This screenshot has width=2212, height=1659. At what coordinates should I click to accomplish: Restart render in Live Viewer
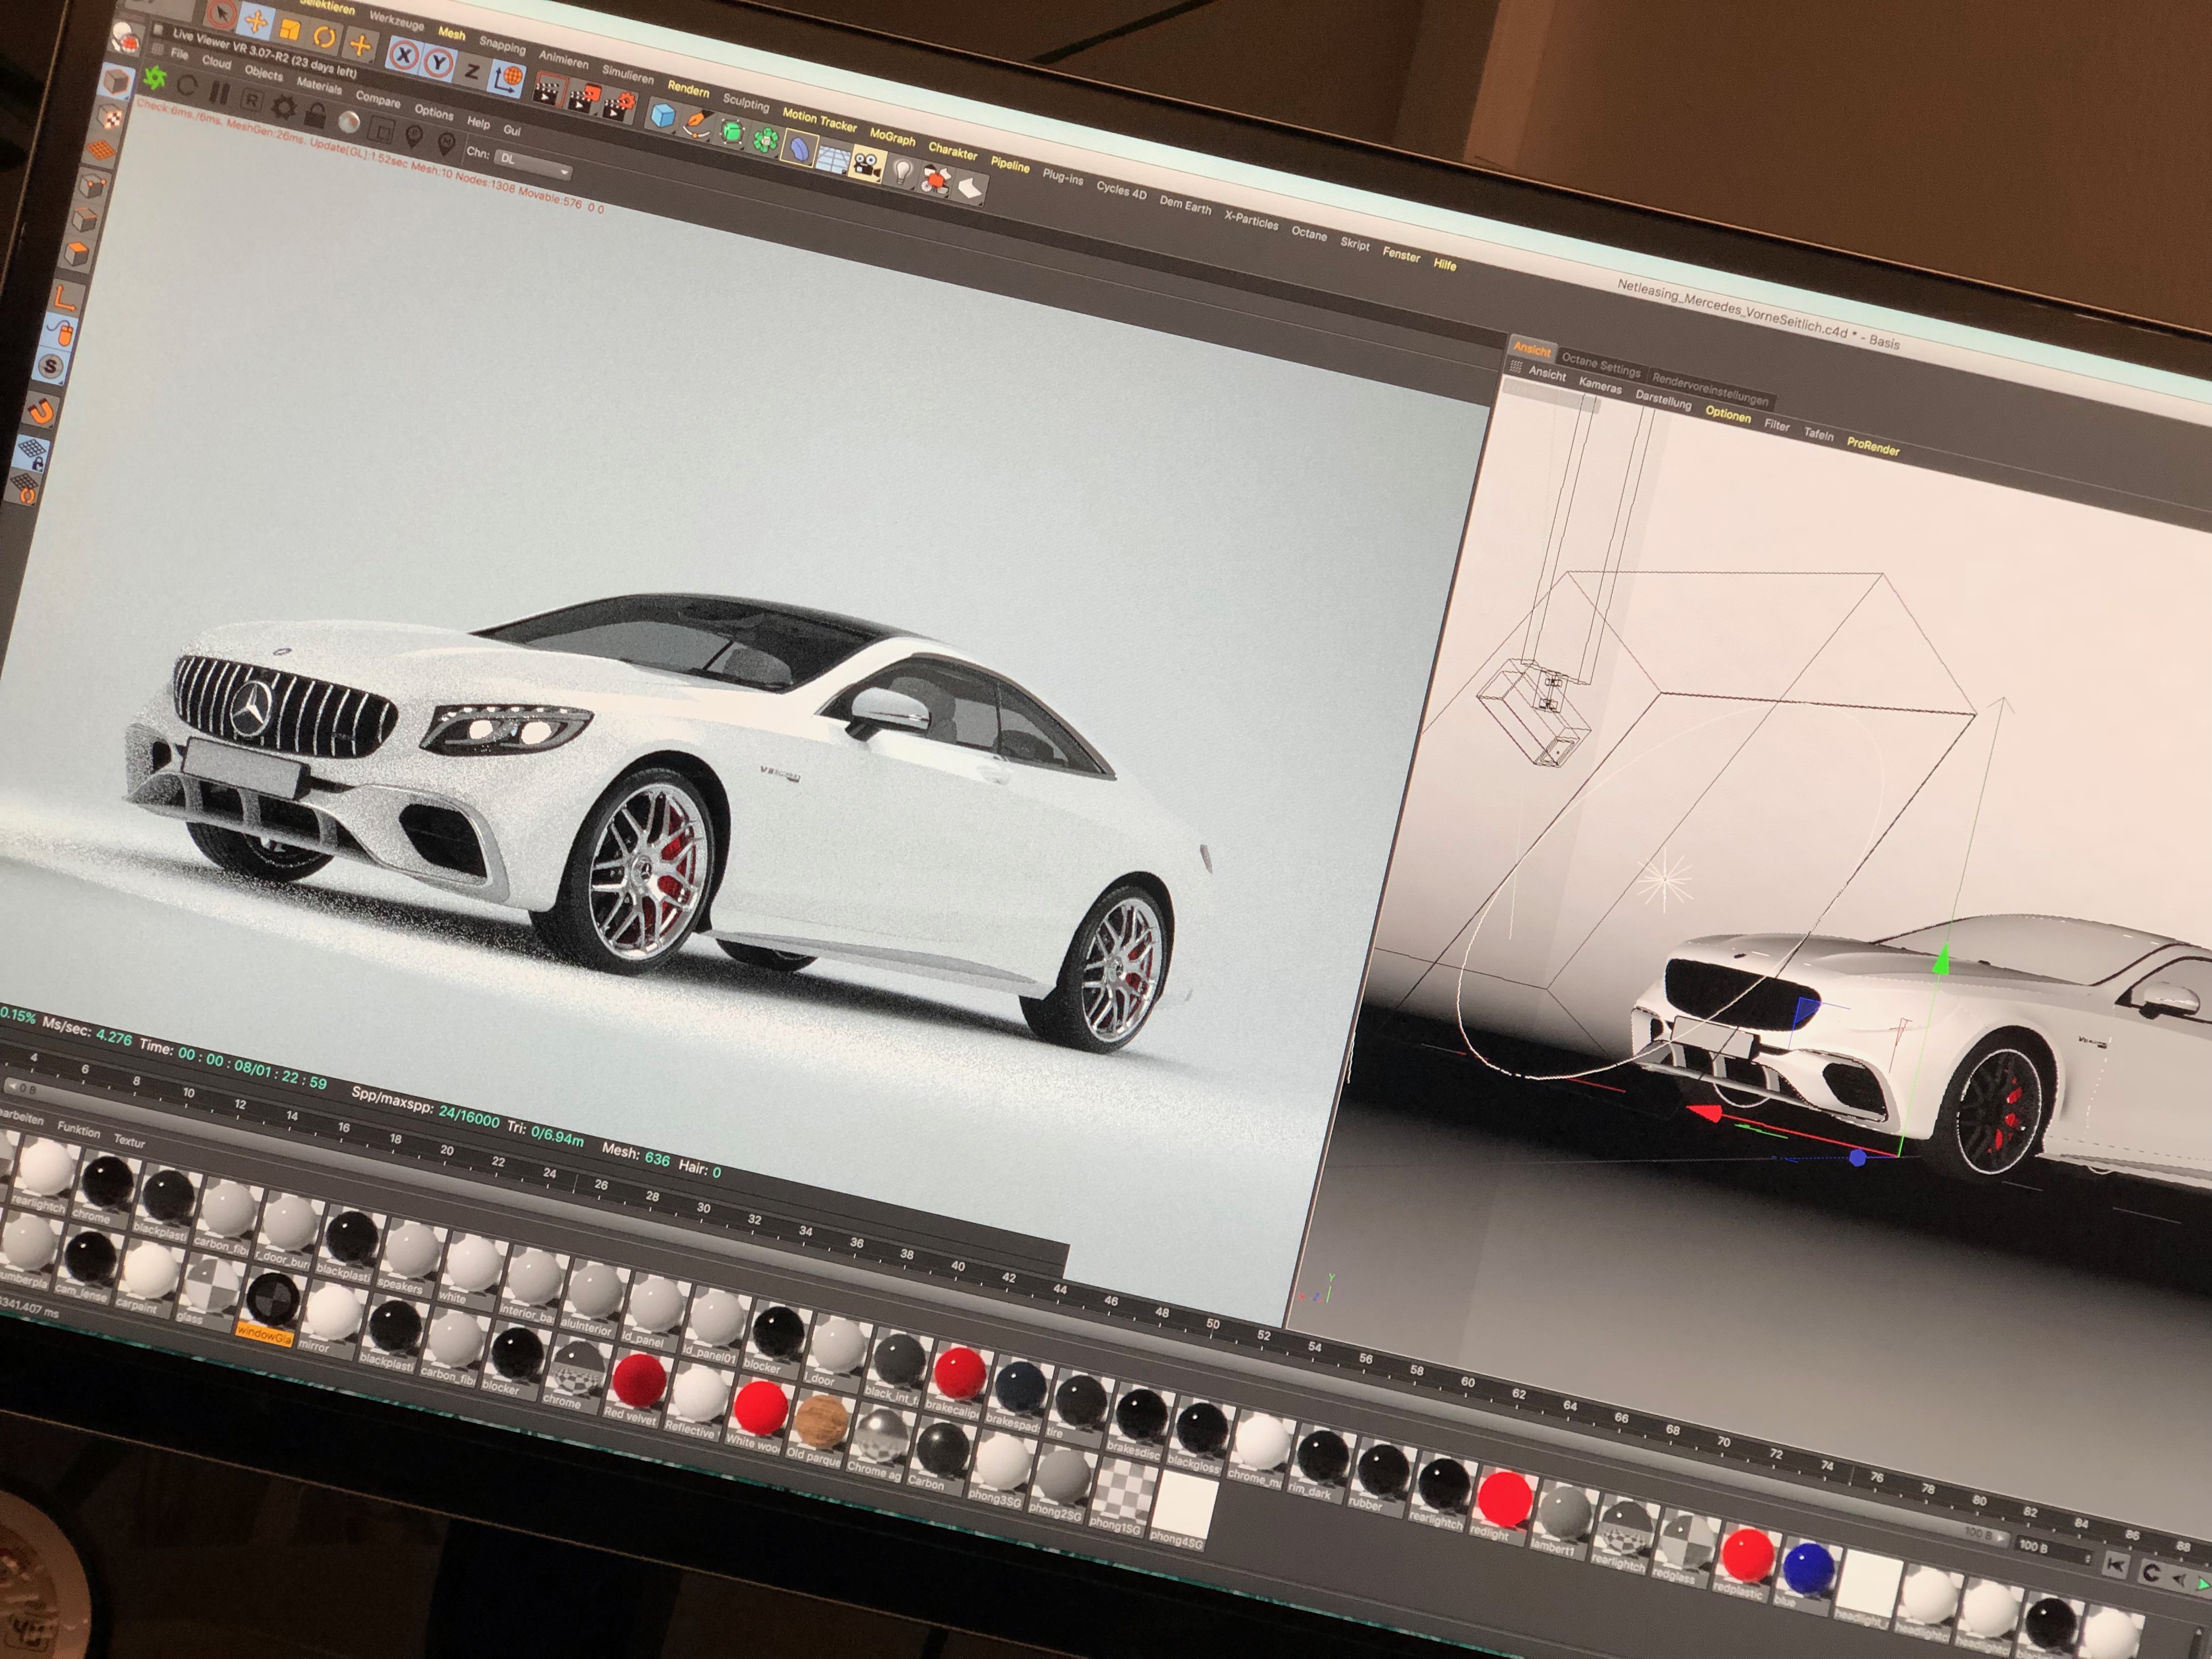point(187,85)
